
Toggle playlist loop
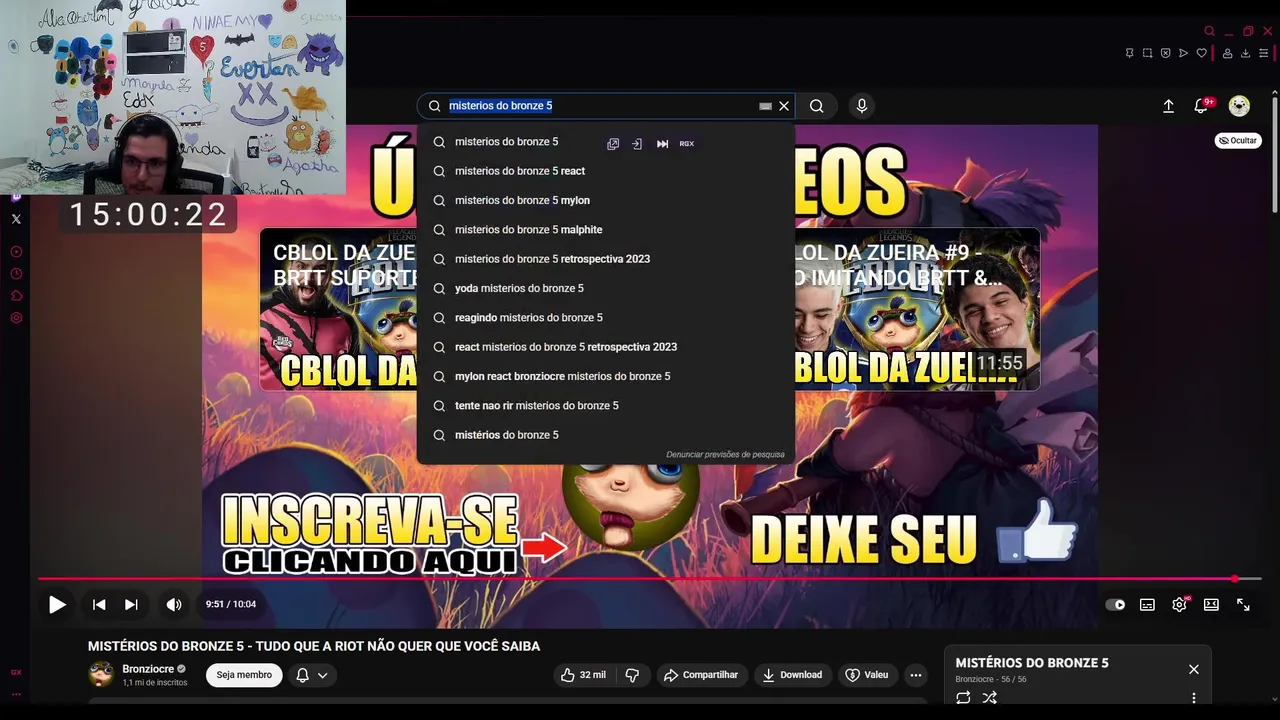point(963,698)
